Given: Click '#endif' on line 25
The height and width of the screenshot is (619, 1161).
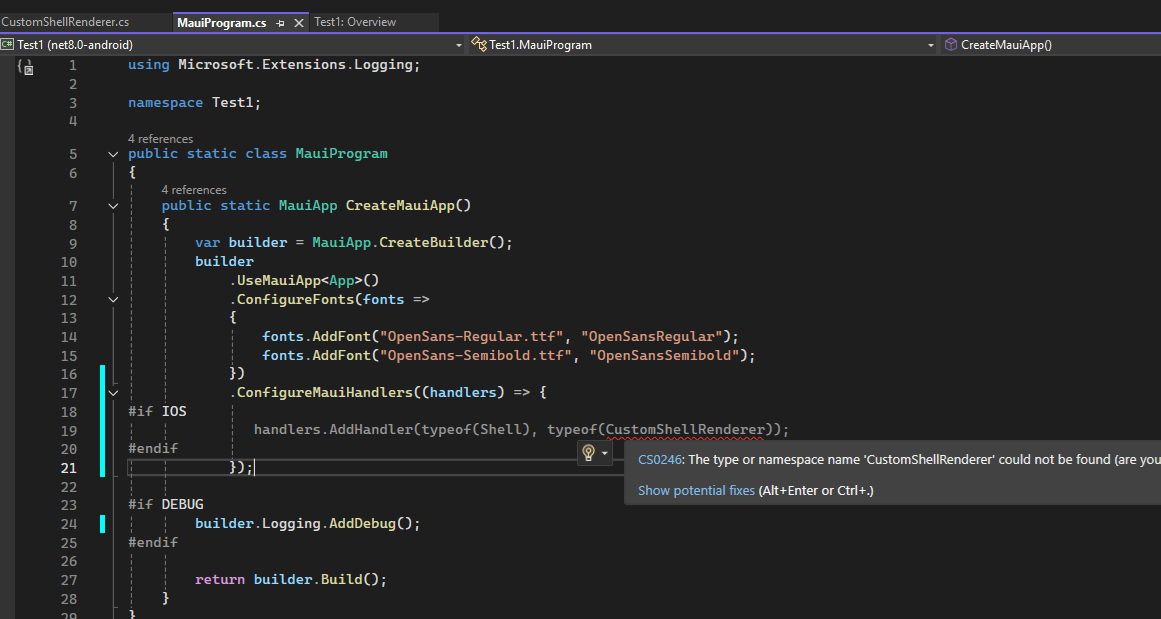Looking at the screenshot, I should (153, 542).
